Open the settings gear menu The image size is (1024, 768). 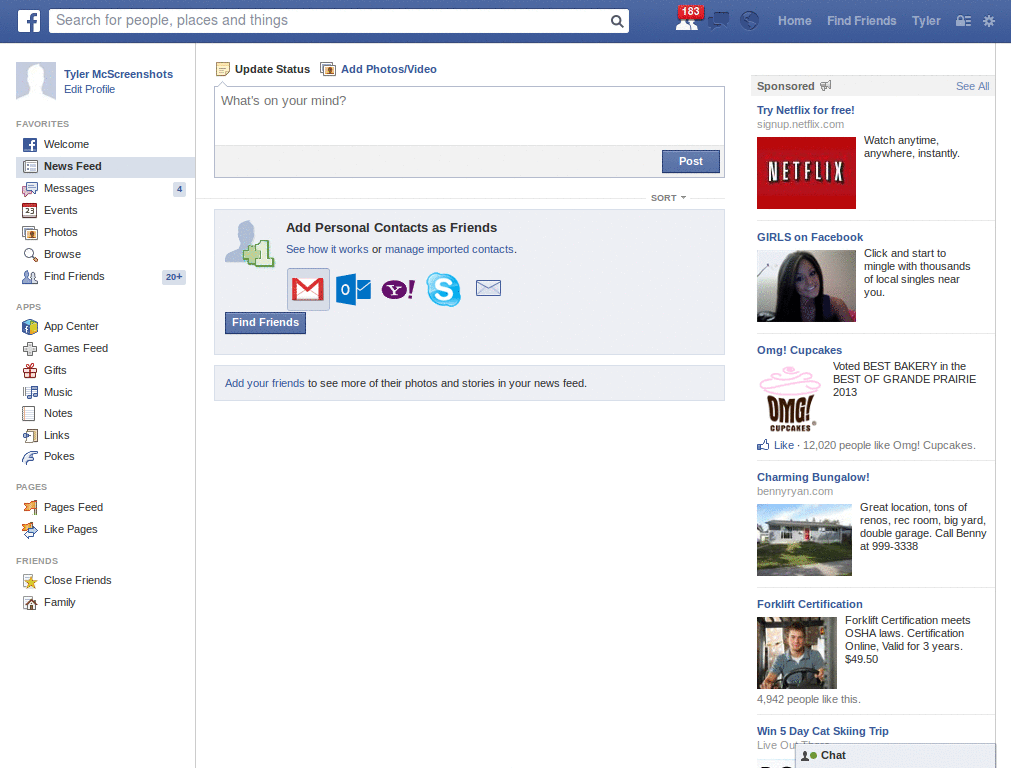989,21
